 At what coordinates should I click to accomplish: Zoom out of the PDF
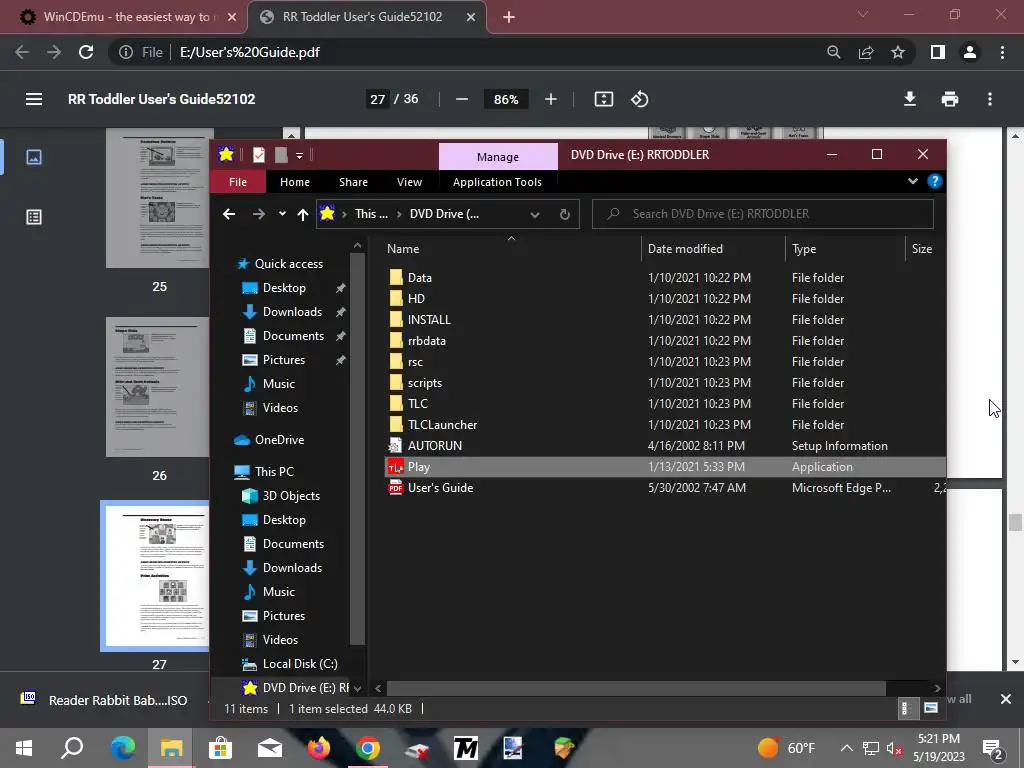[x=462, y=99]
